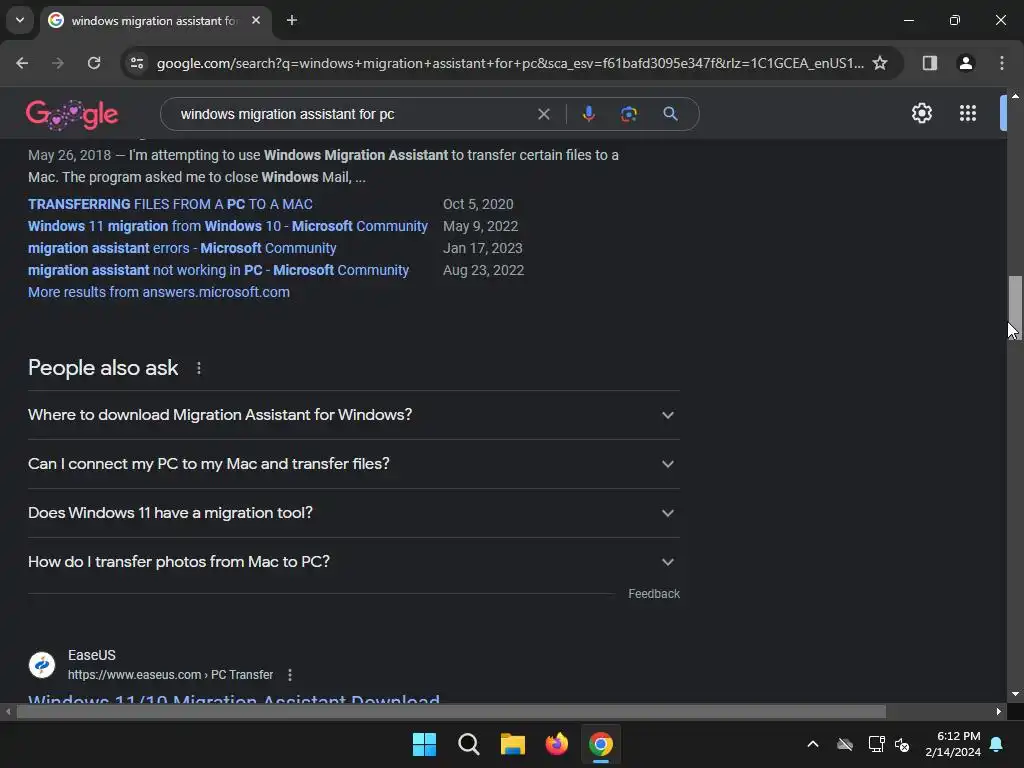Open the Google apps grid

coord(968,114)
